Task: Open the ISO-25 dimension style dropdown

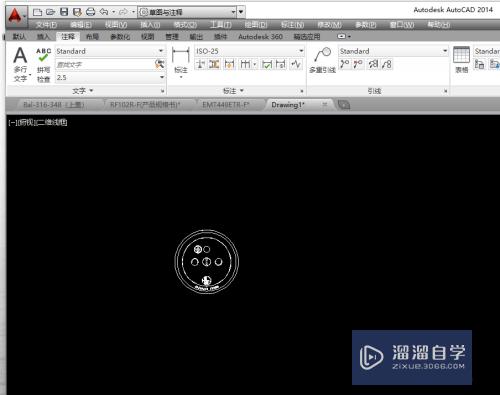Action: [249, 51]
